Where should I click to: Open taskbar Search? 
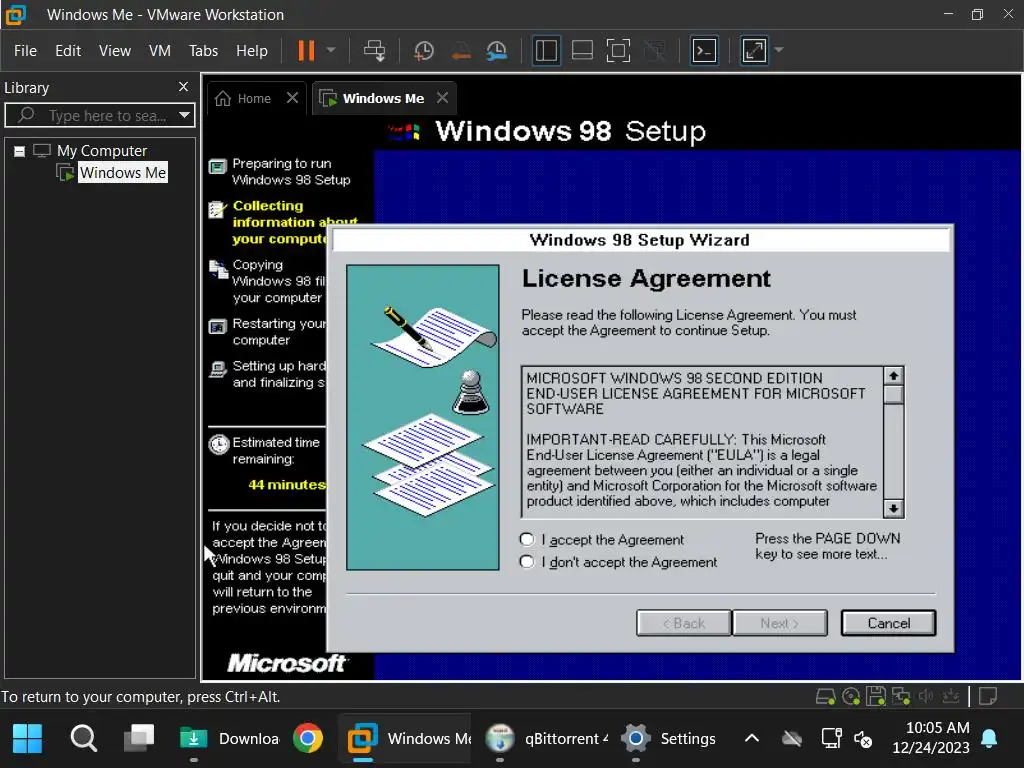[x=84, y=739]
